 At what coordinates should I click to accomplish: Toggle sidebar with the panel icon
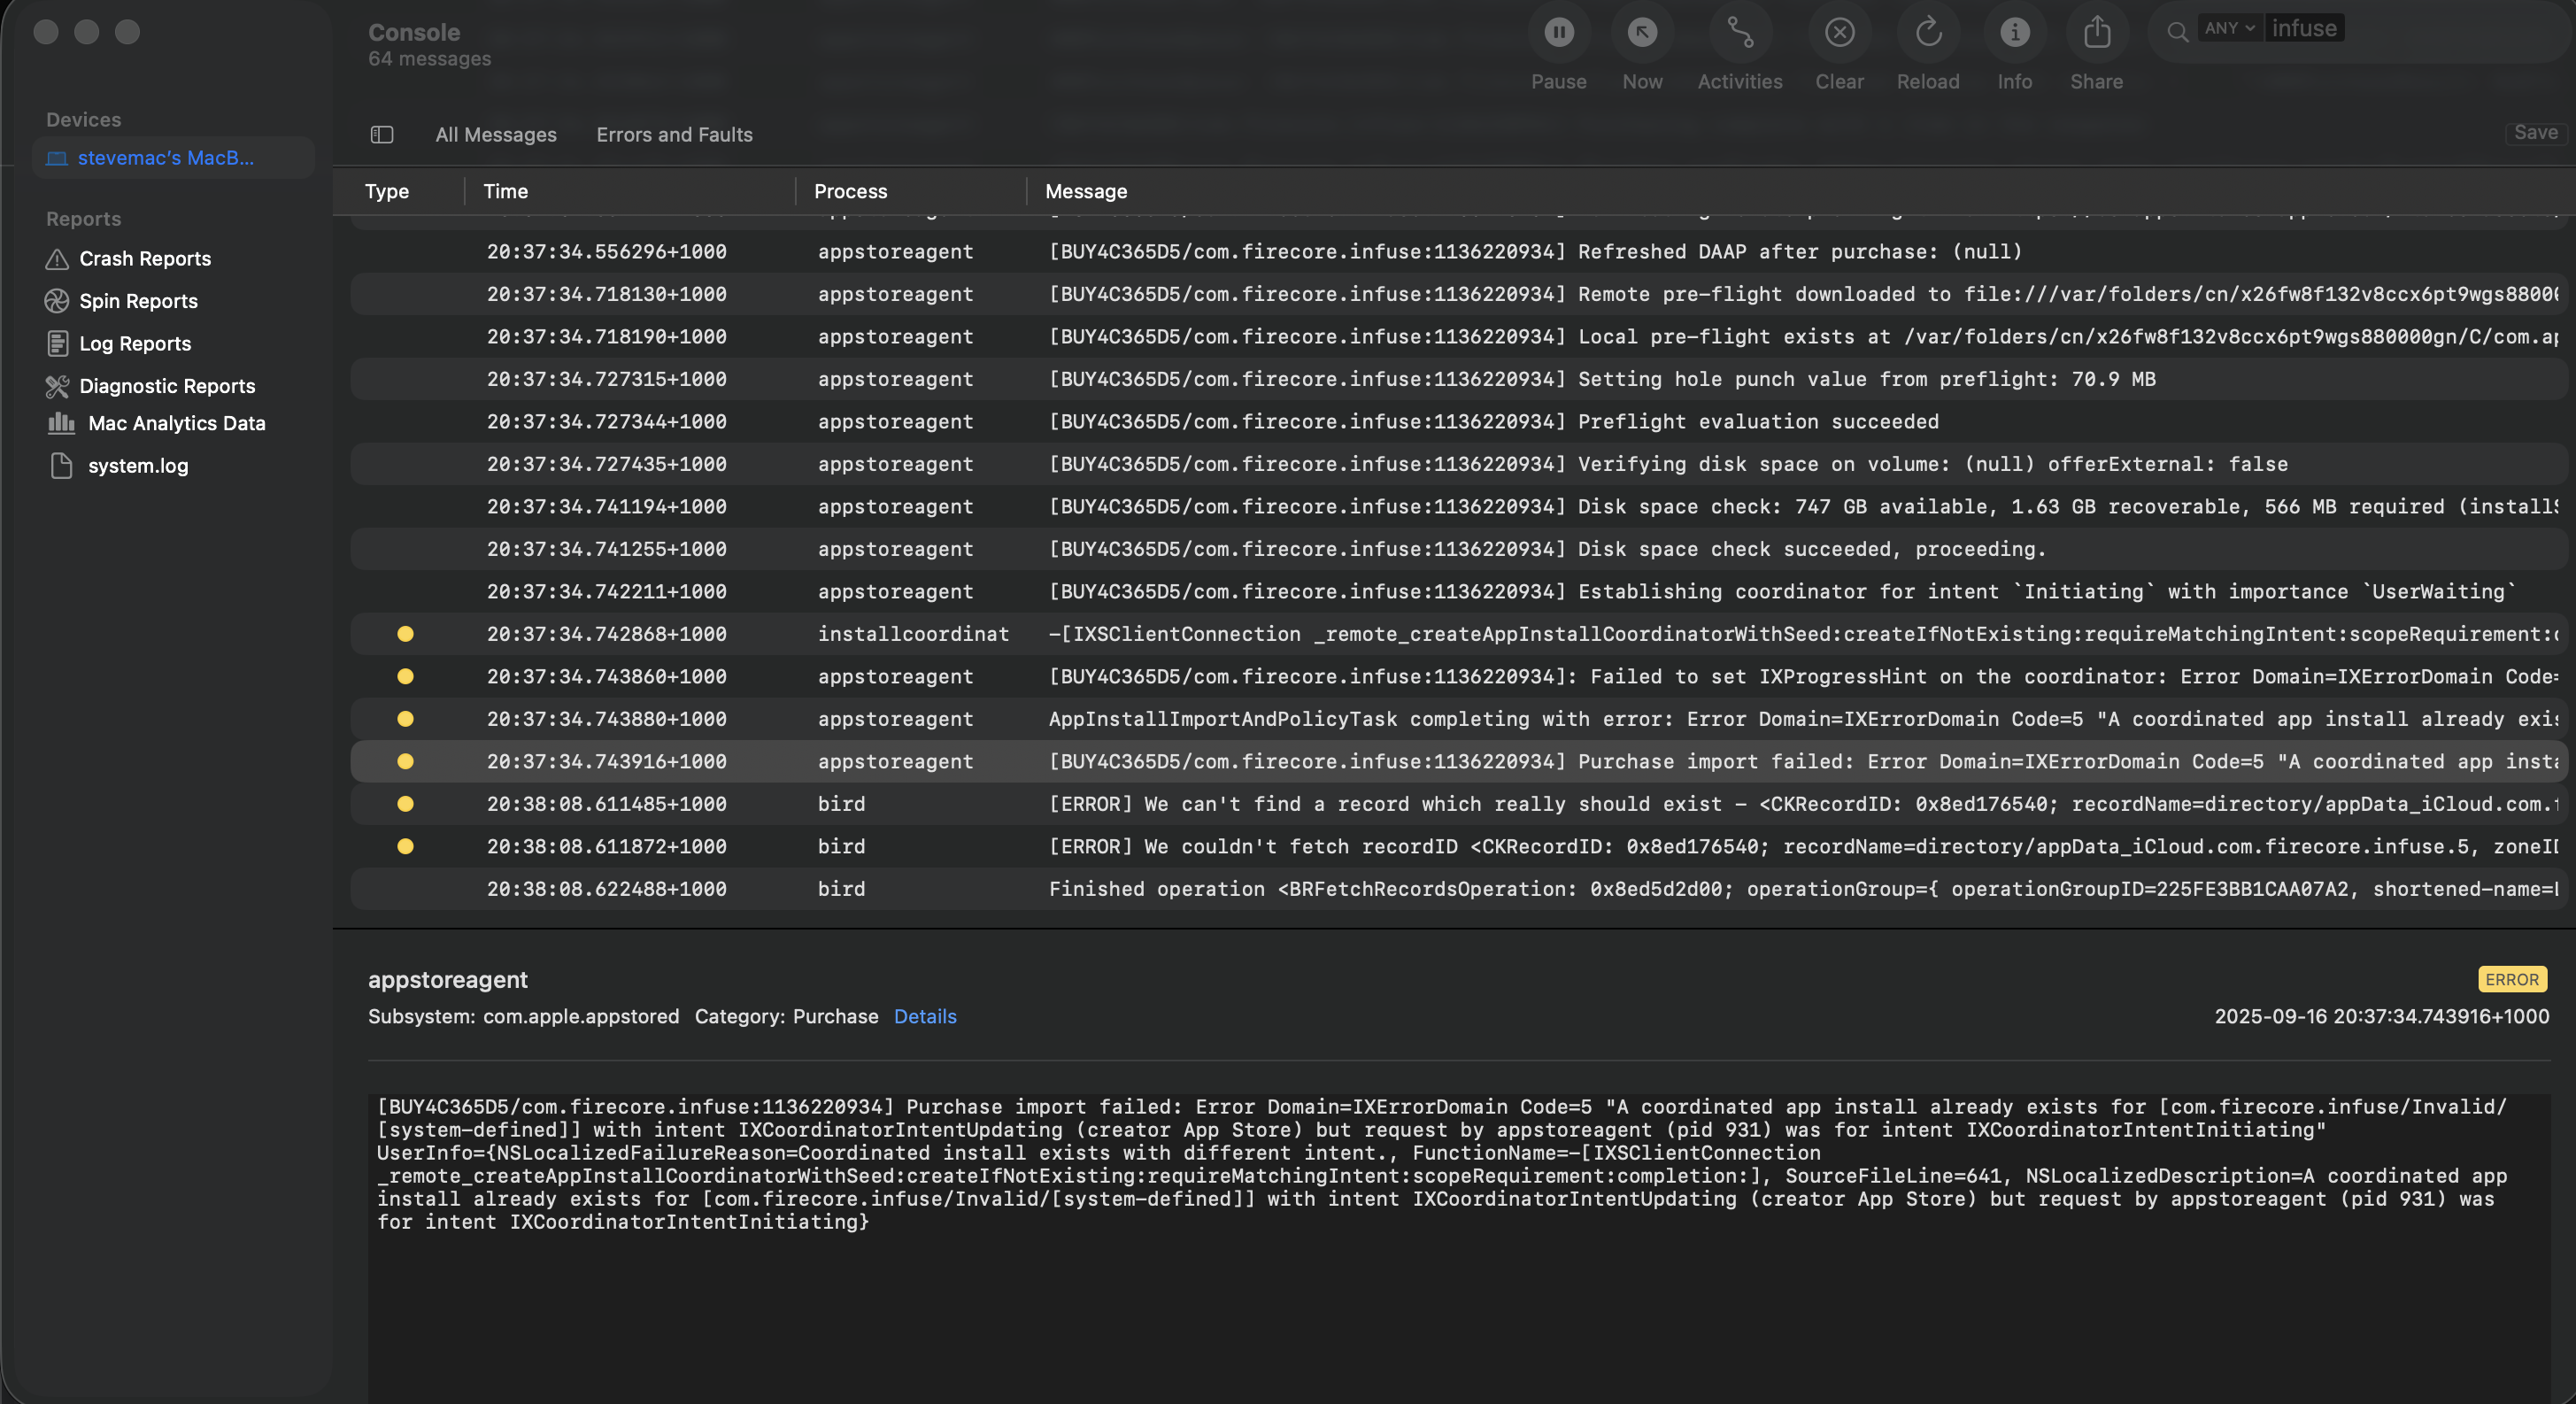coord(382,134)
